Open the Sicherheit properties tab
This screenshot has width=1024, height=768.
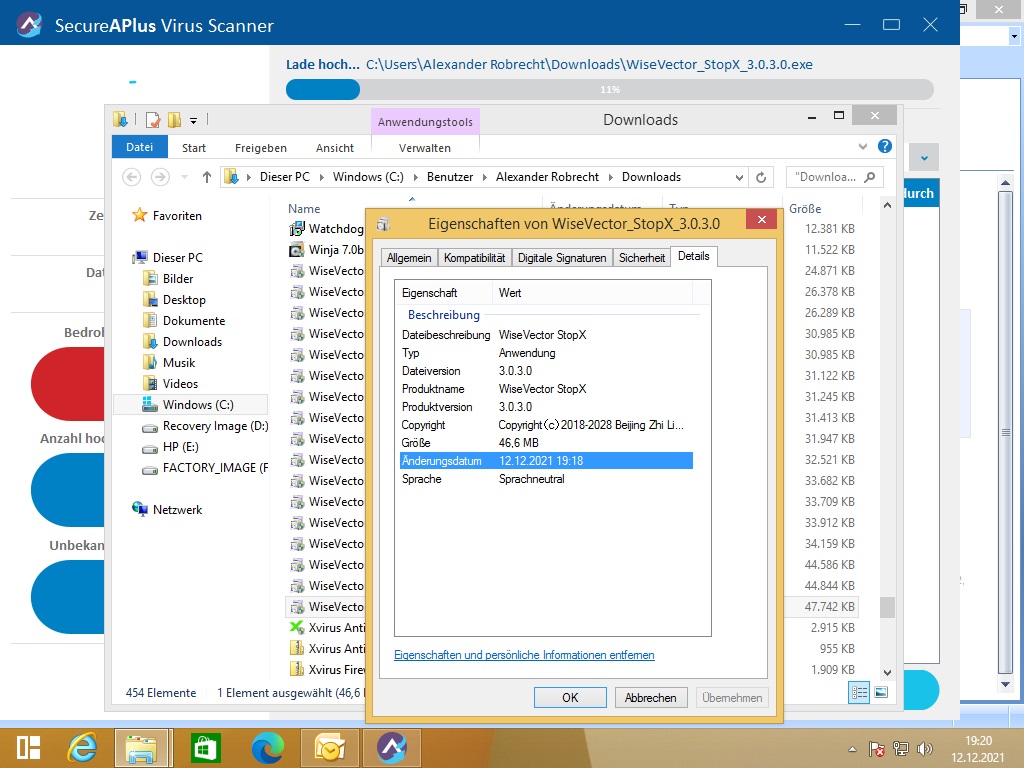[x=642, y=258]
